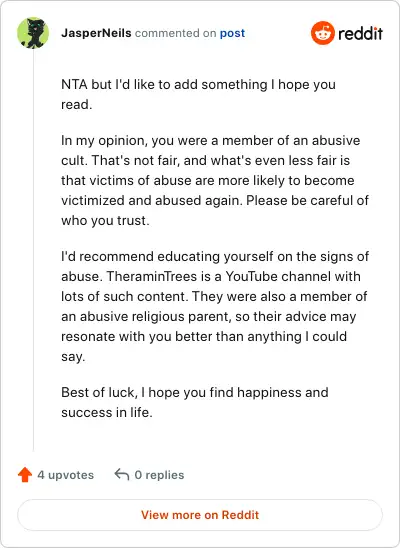Click the reddit wordmark text
Screen dimensions: 400x548
360,34
